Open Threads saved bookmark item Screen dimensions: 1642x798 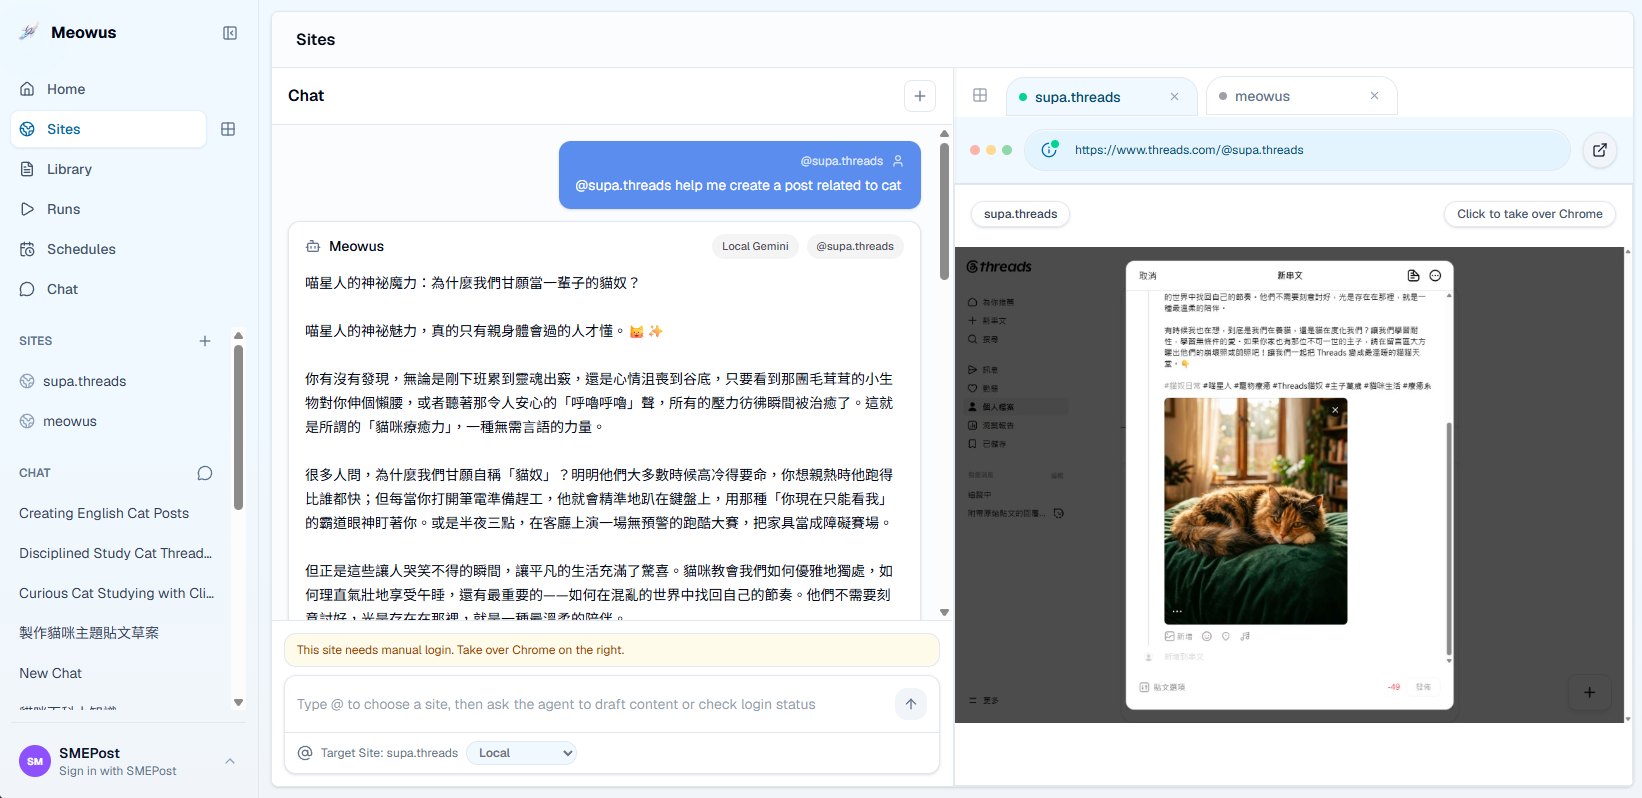point(987,444)
